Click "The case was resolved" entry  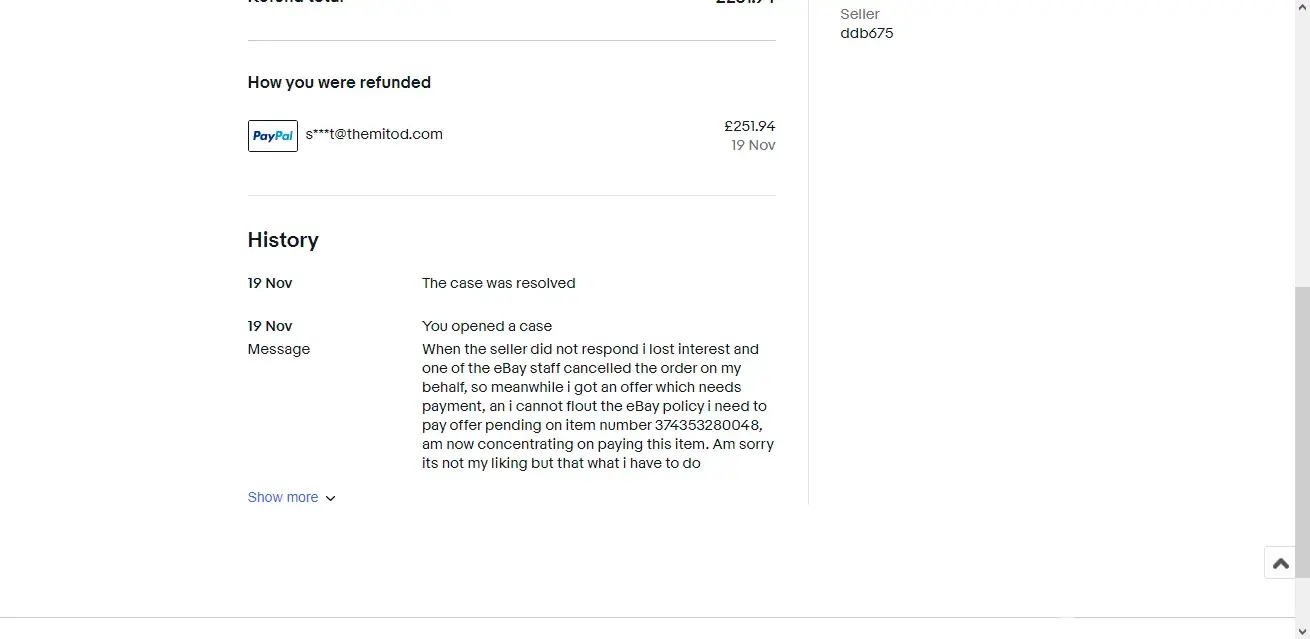[x=498, y=283]
